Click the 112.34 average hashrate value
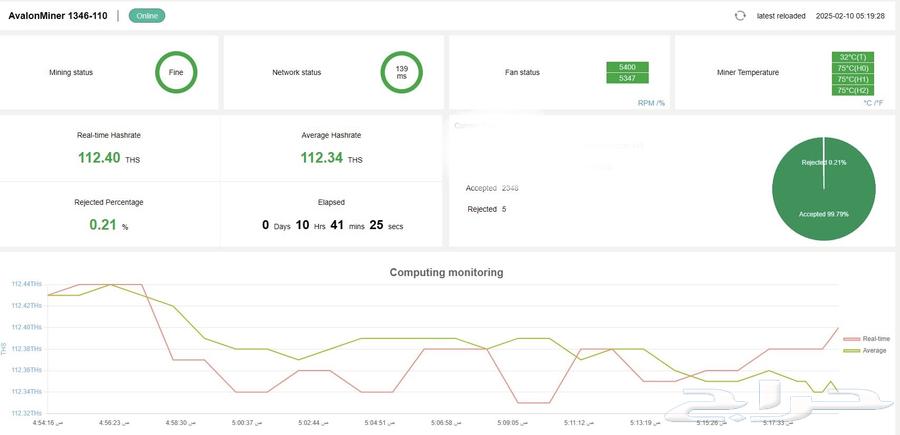 point(322,158)
